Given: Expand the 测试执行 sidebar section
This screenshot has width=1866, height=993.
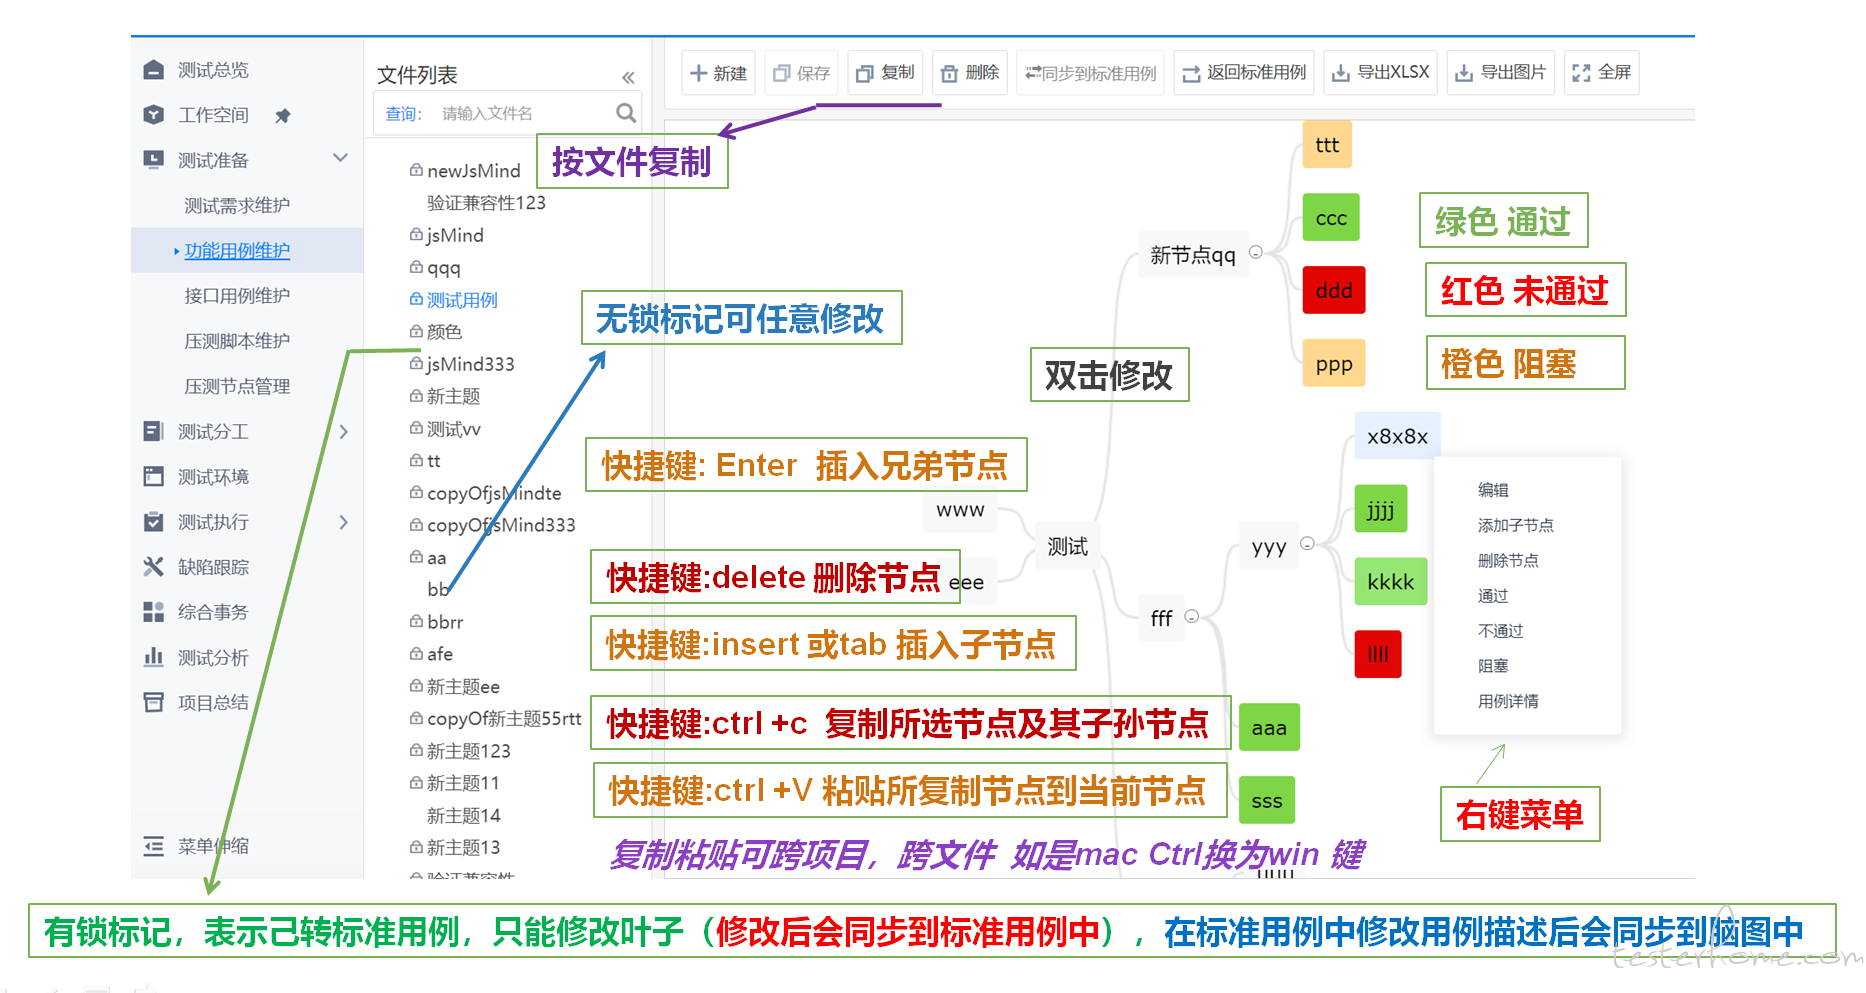Looking at the screenshot, I should (x=343, y=522).
